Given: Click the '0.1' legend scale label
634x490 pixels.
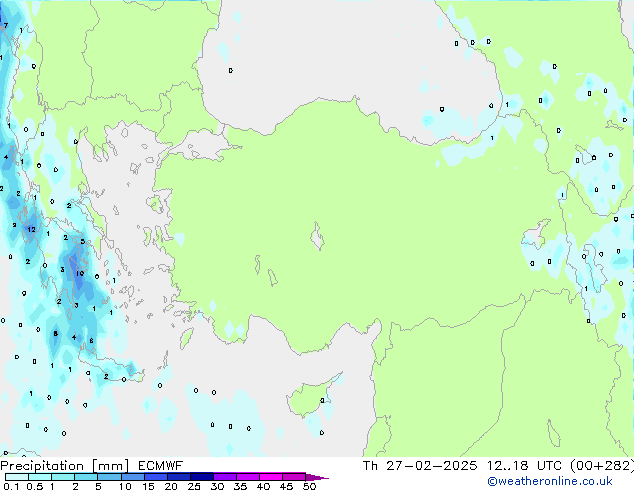Looking at the screenshot, I should point(11,486).
